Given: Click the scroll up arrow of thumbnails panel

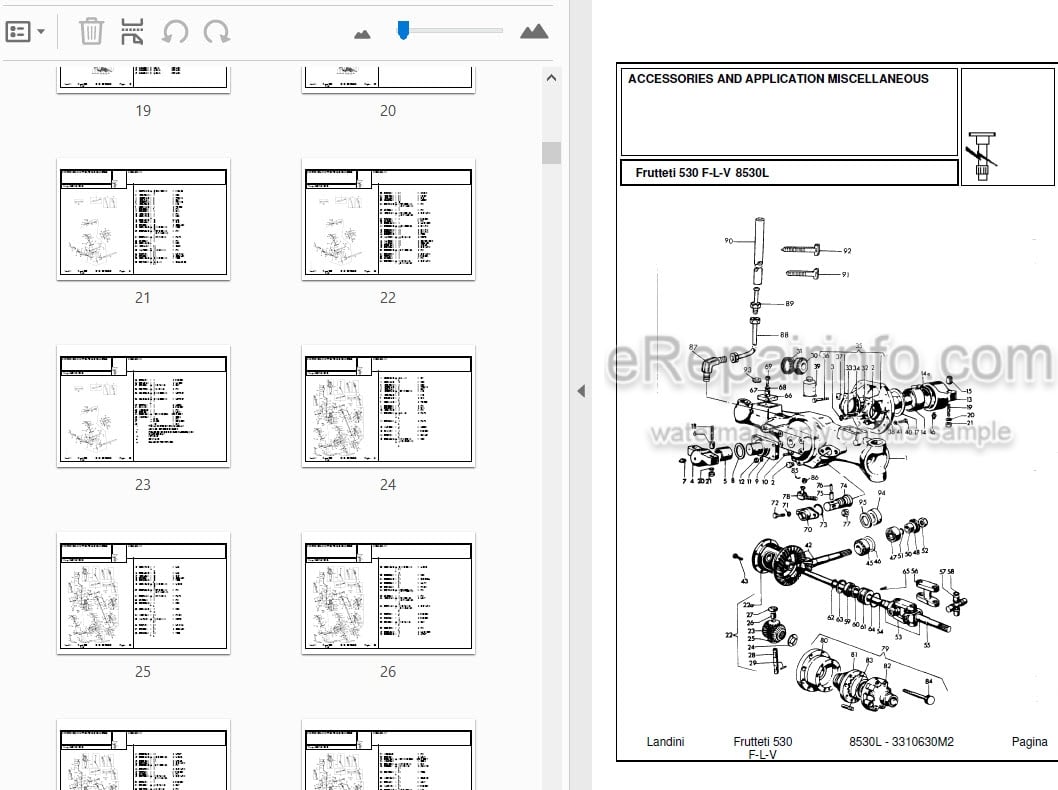Looking at the screenshot, I should 551,78.
